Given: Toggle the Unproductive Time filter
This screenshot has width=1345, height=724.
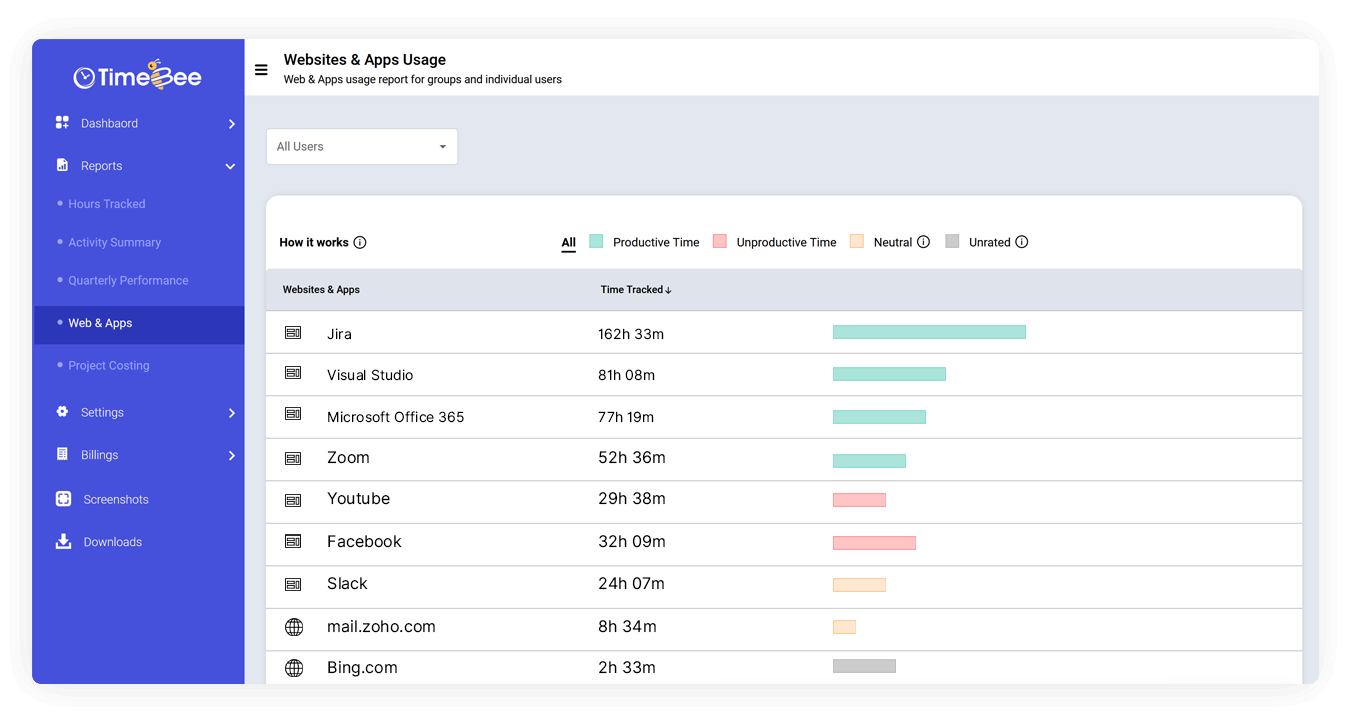Looking at the screenshot, I should 787,242.
